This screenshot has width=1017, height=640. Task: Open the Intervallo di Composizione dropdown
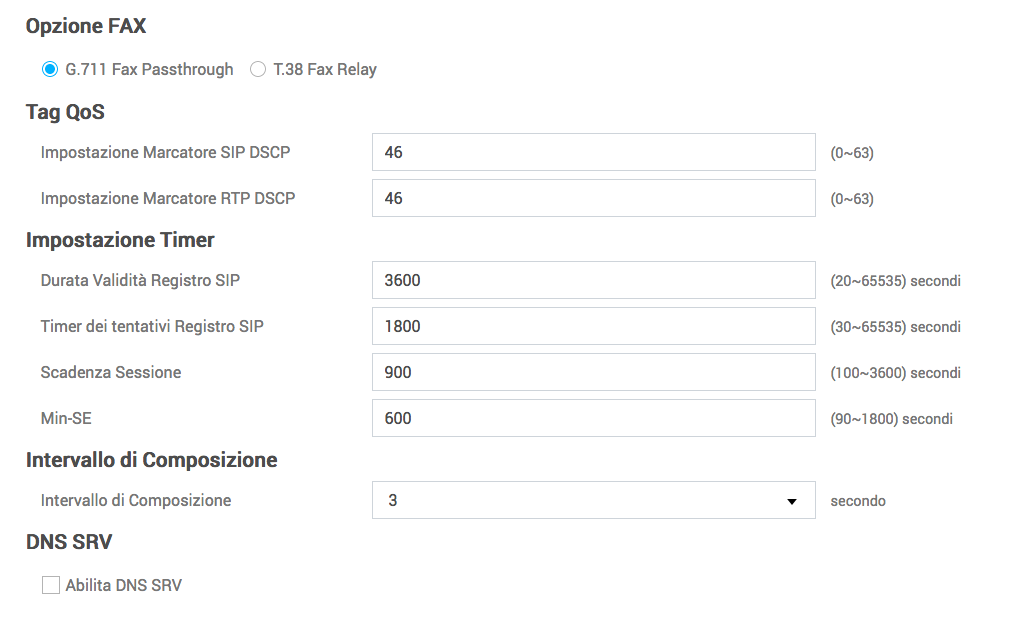(593, 500)
